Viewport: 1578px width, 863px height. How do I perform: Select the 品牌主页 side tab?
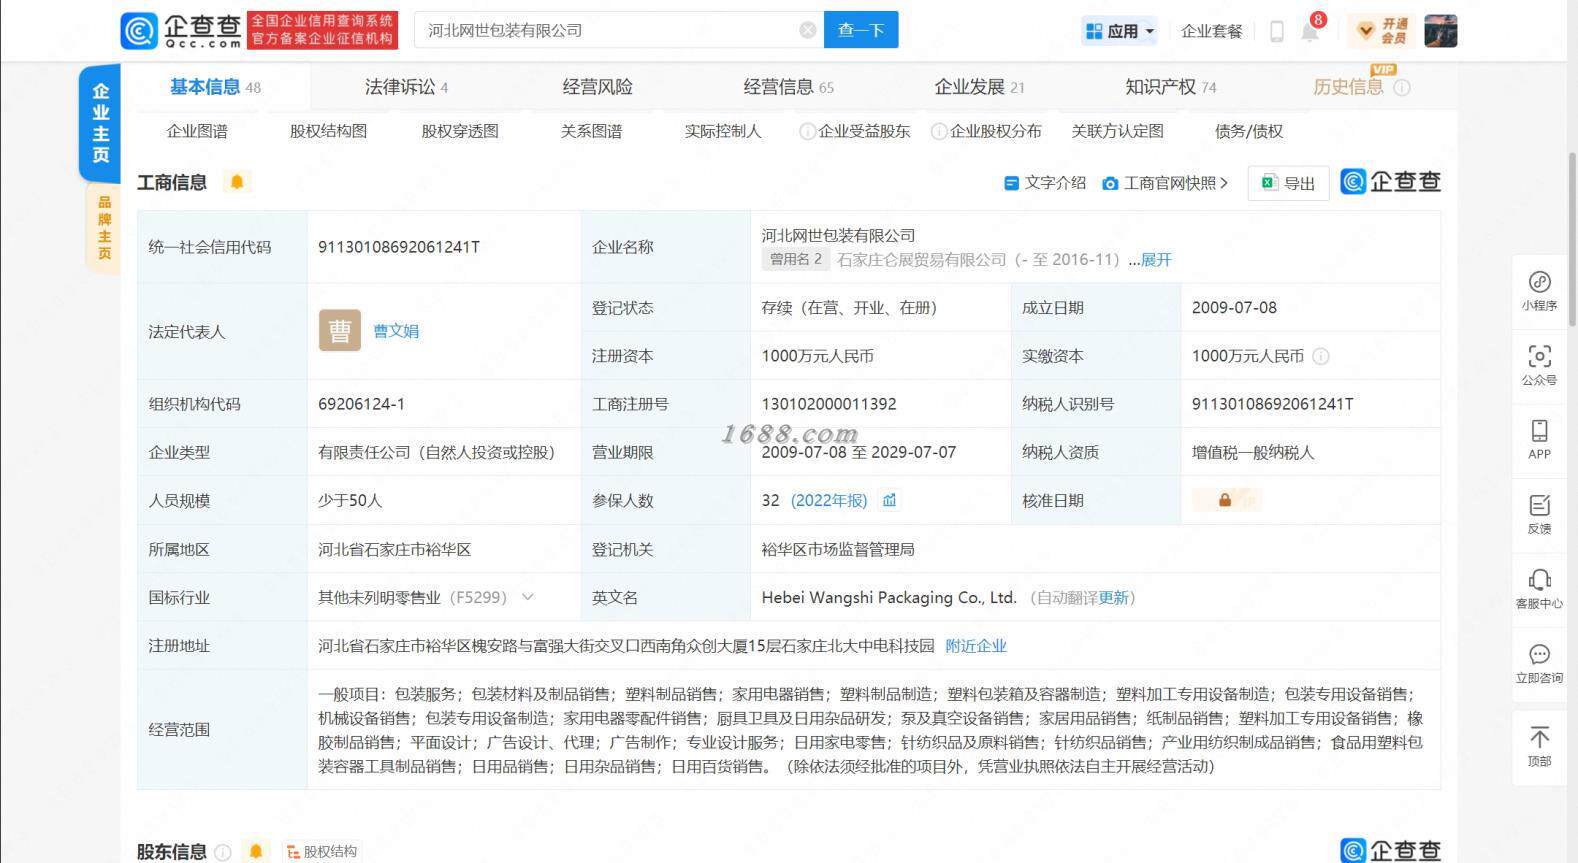point(104,228)
